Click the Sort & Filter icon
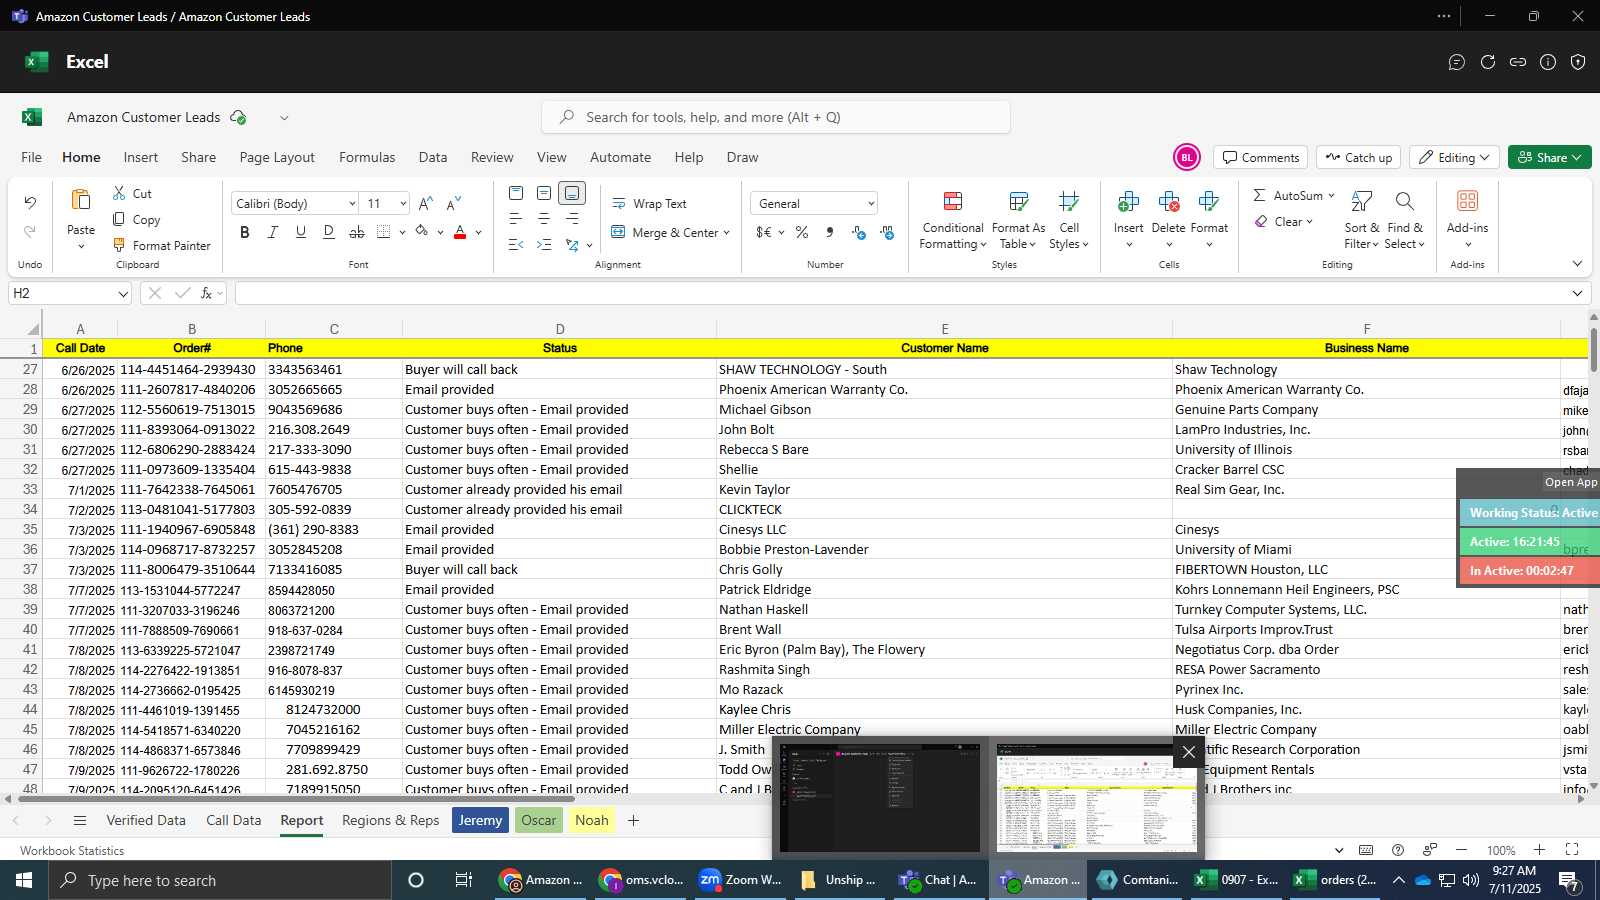 pyautogui.click(x=1361, y=202)
